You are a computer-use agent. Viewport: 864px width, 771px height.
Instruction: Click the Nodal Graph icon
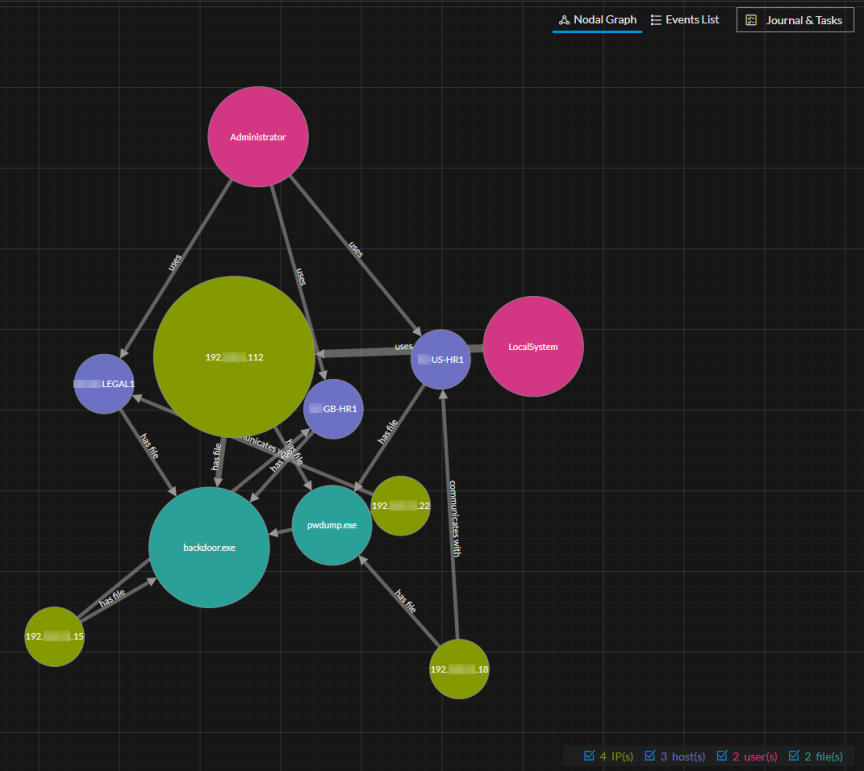[x=565, y=19]
